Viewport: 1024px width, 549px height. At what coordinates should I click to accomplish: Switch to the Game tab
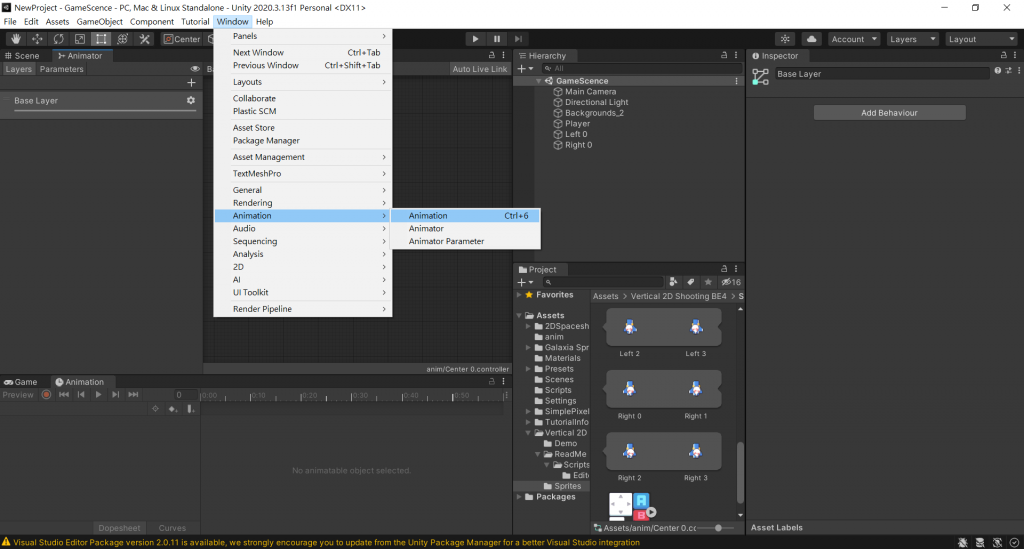(21, 382)
